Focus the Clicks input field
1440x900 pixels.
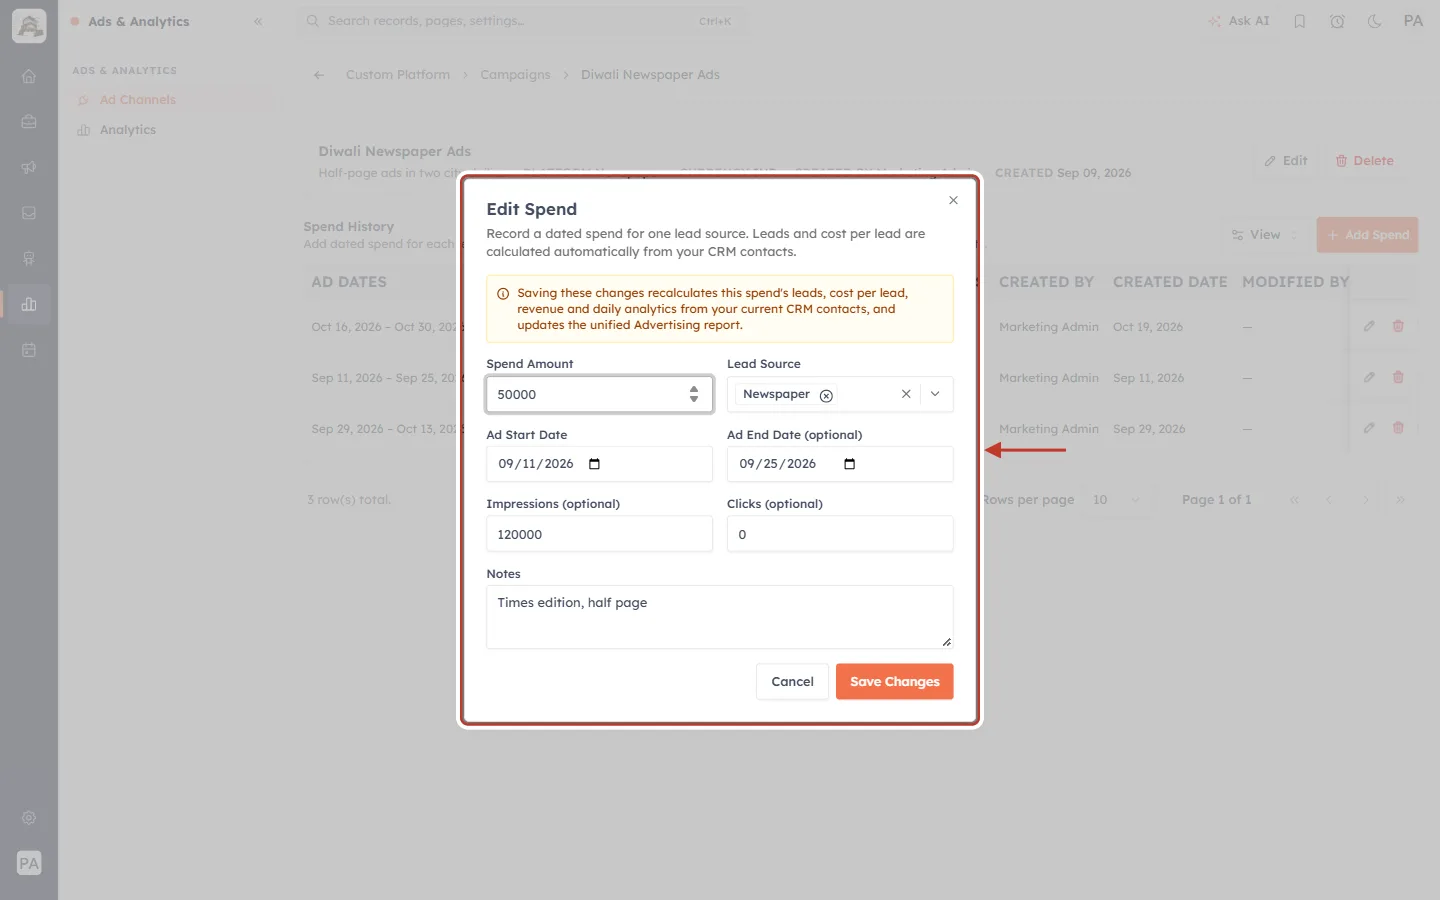pos(840,534)
